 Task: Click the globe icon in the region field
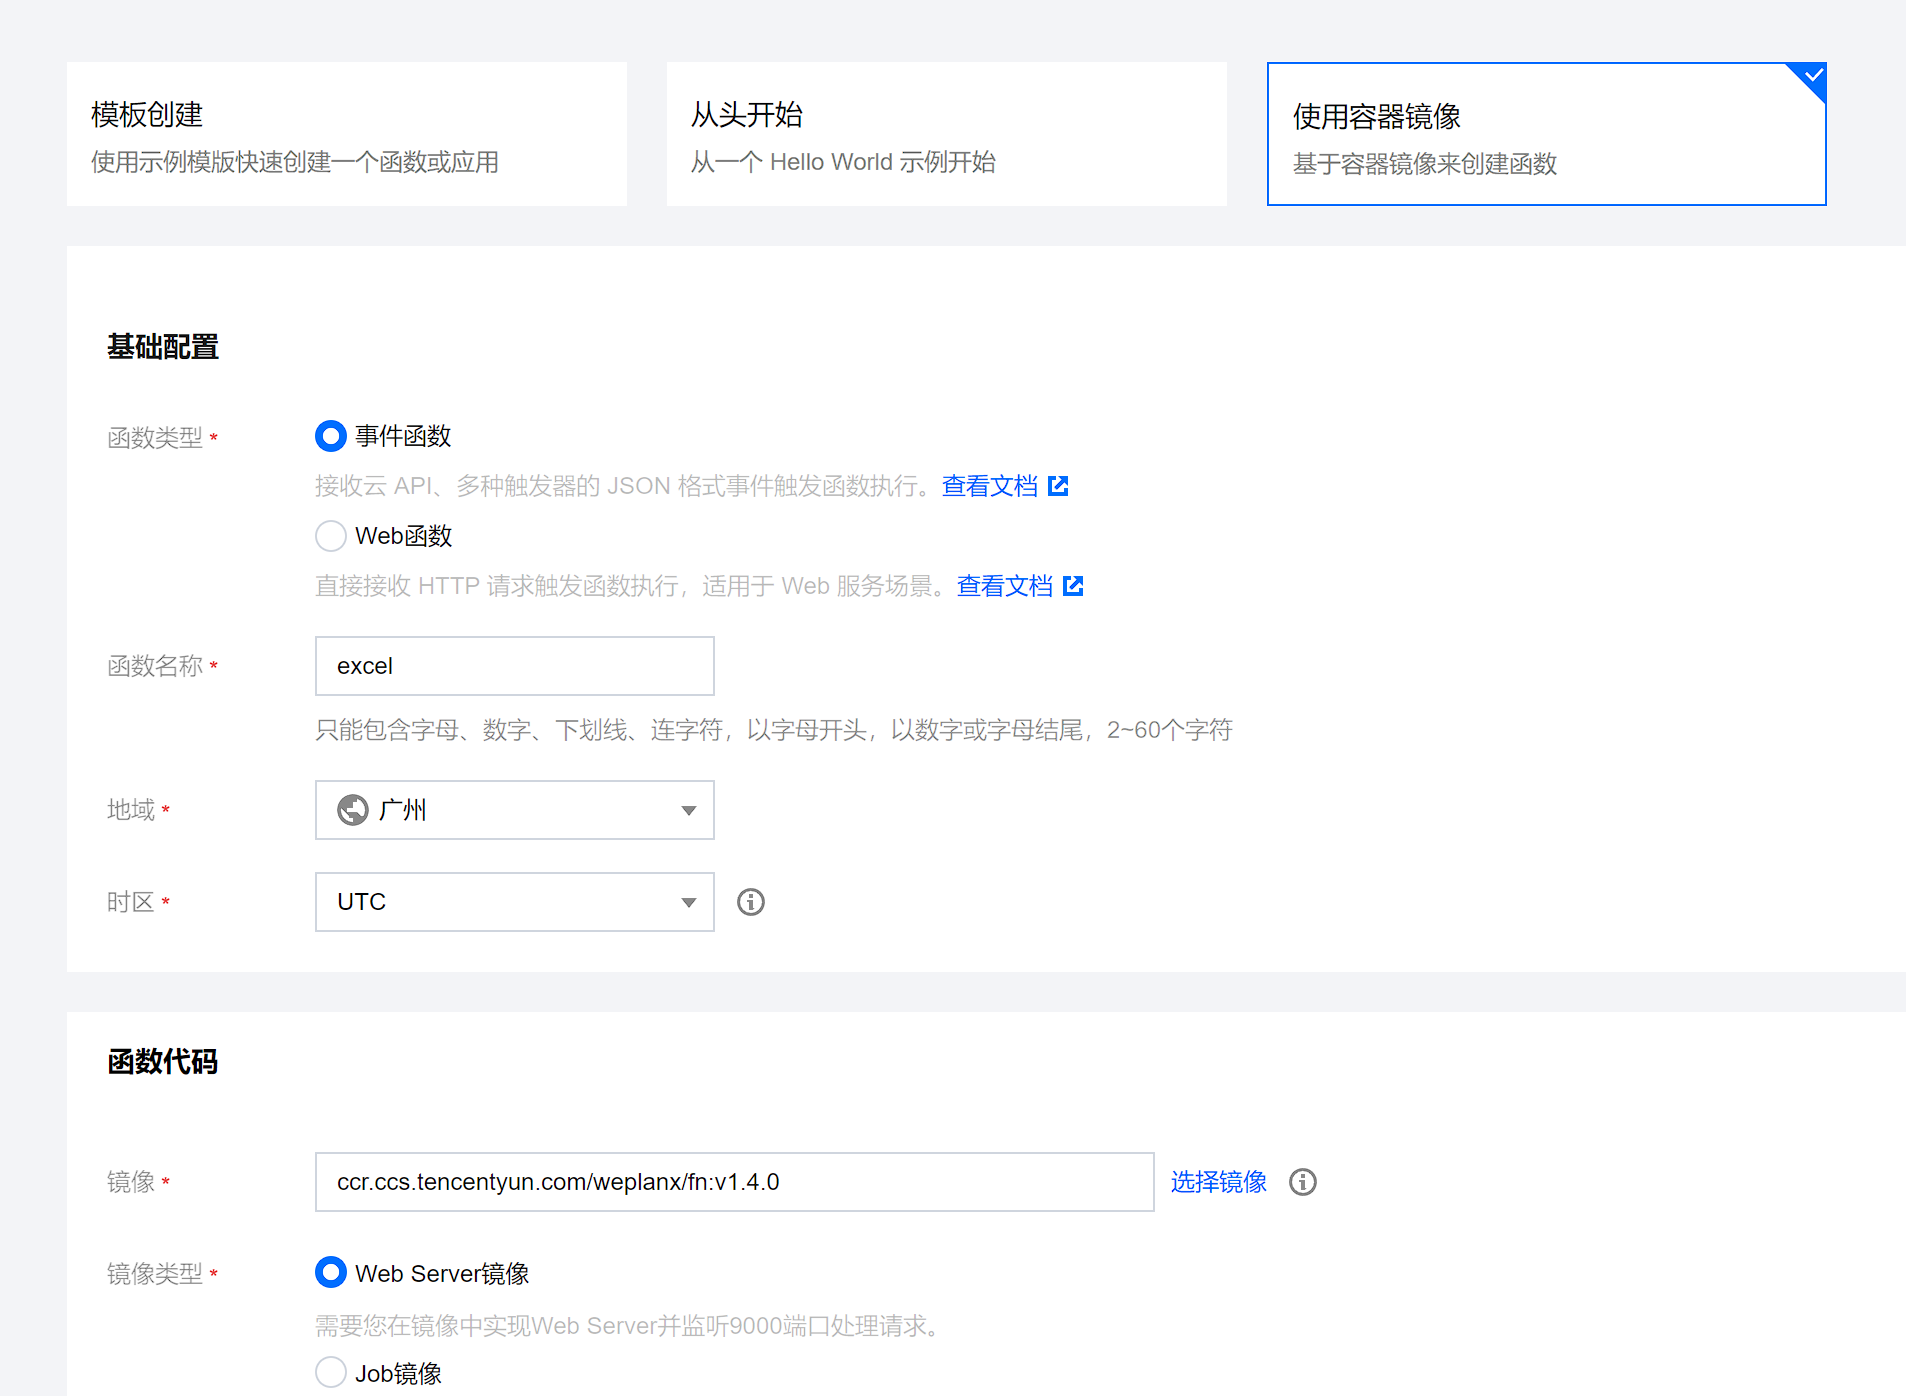click(x=352, y=810)
